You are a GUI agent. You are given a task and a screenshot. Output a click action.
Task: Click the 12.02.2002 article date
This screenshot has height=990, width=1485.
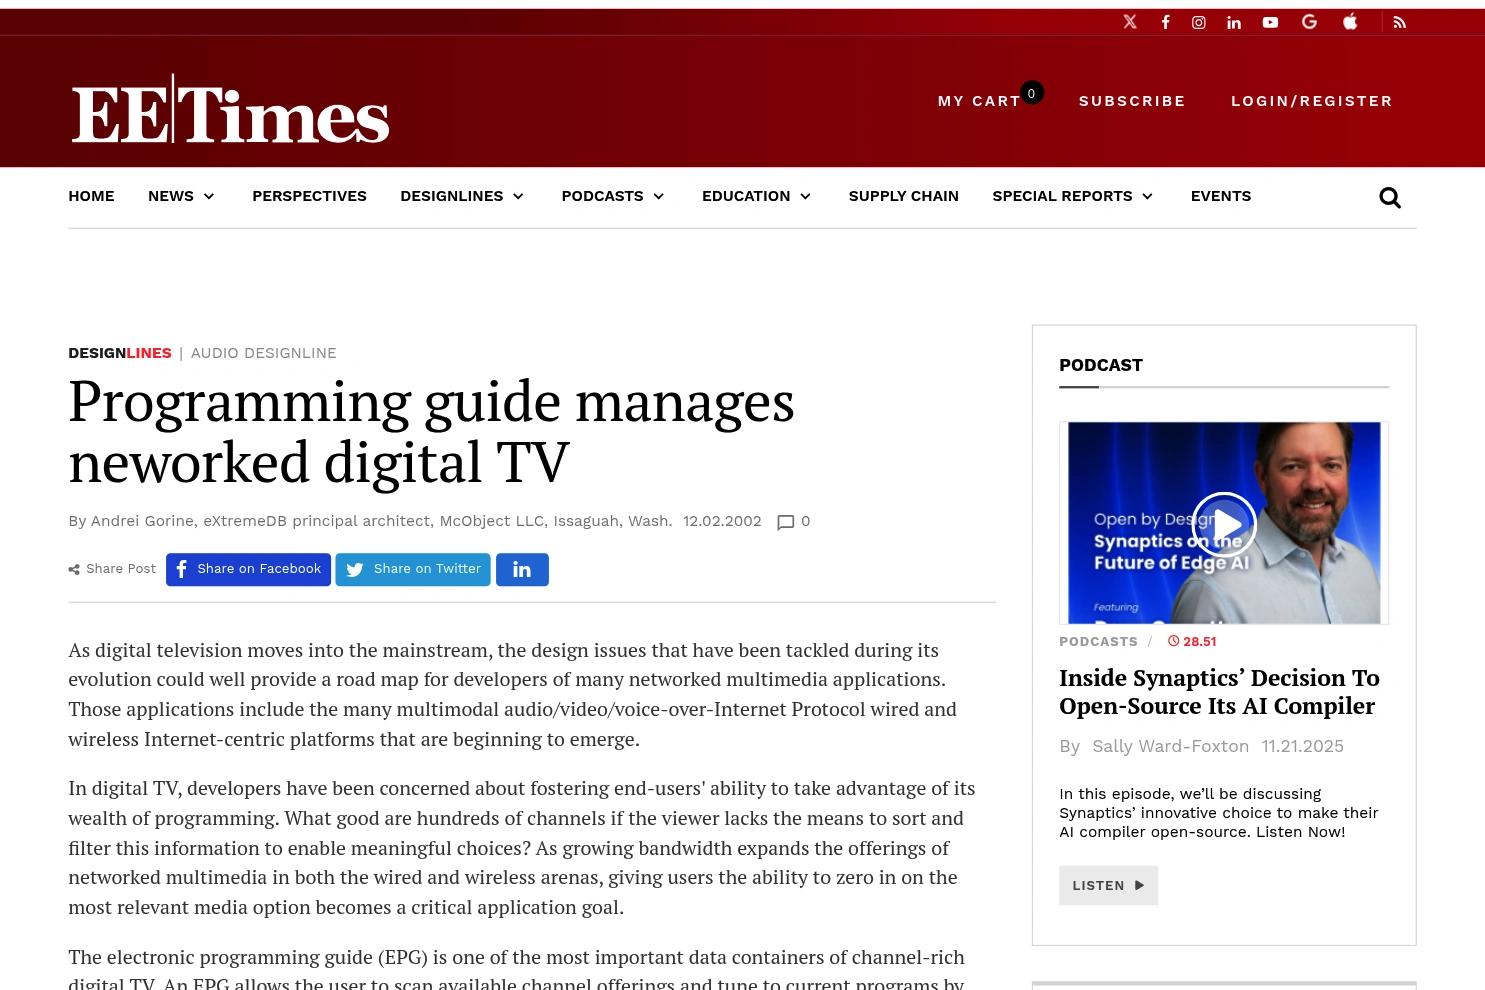(722, 521)
